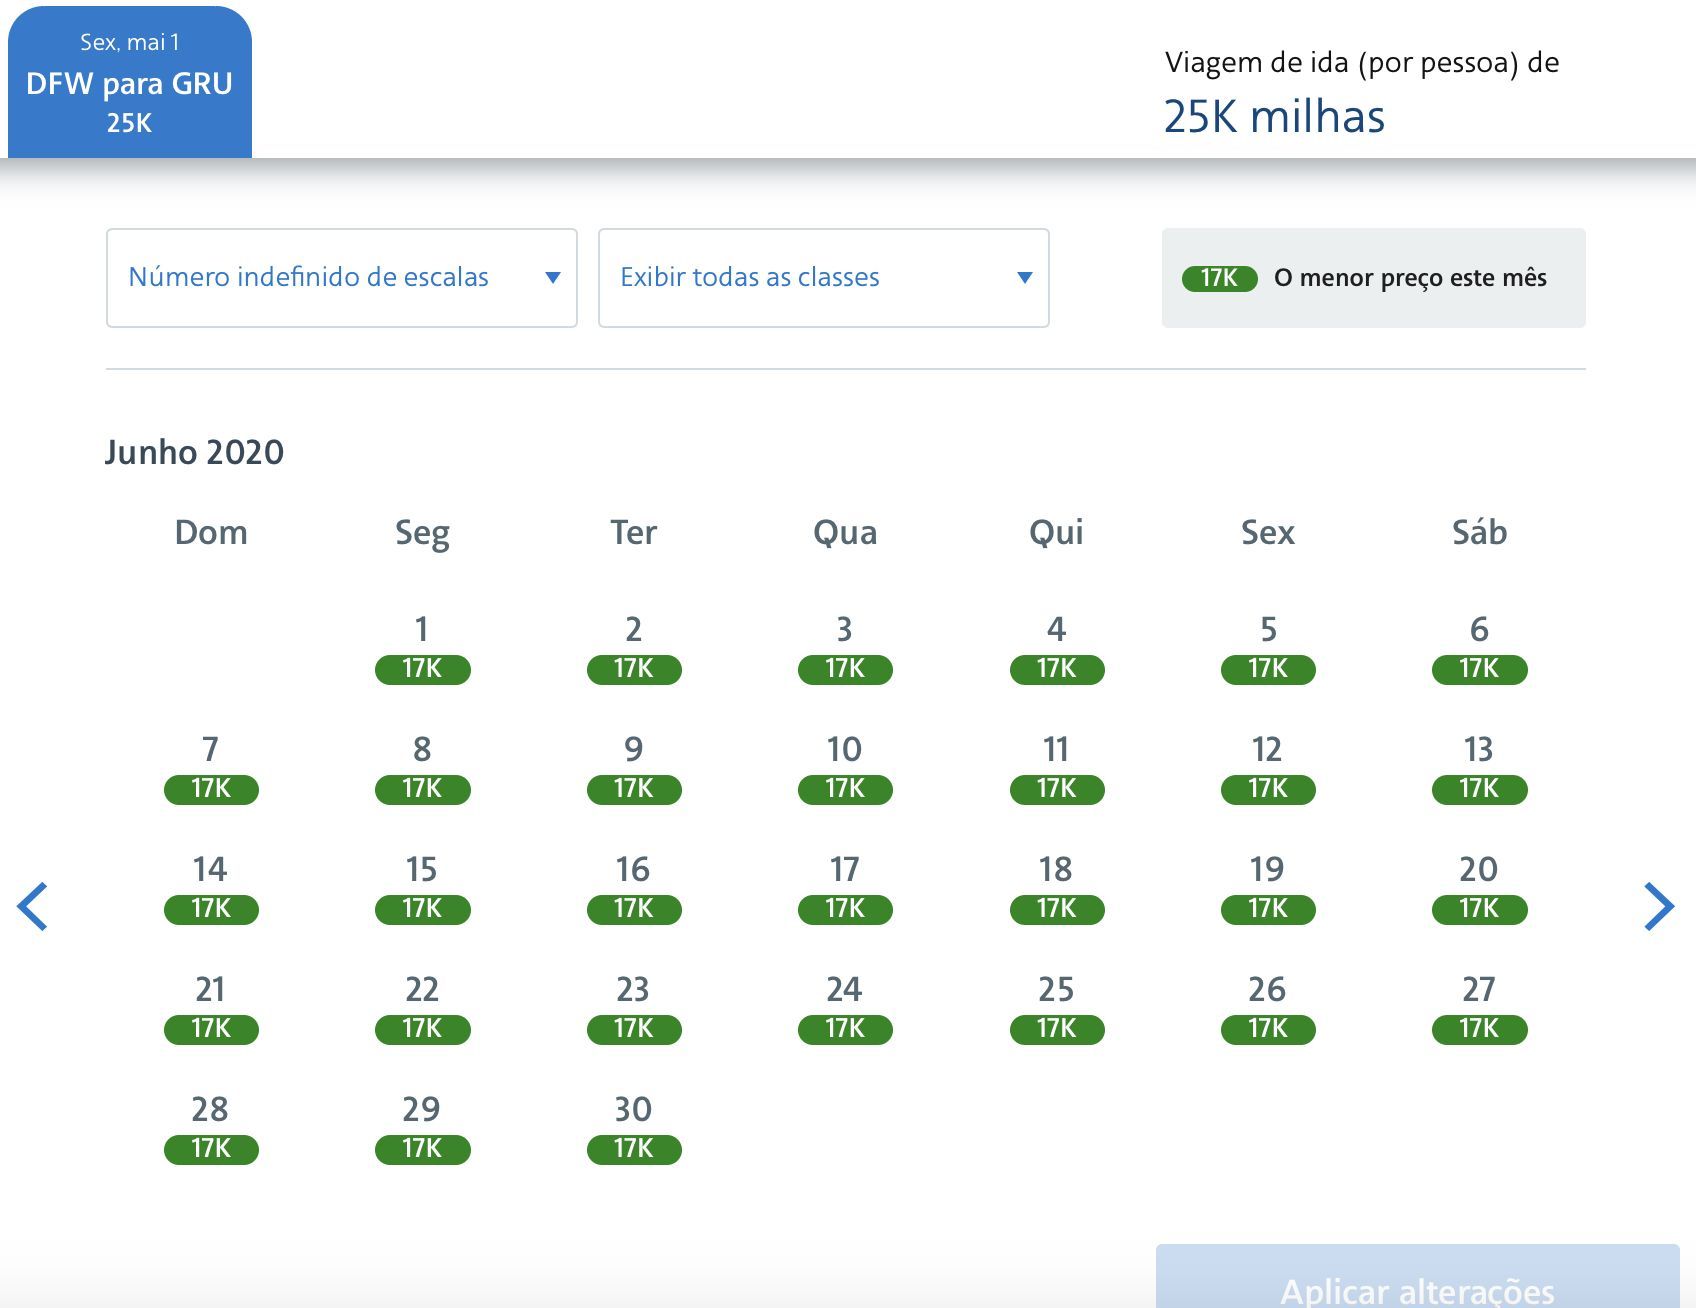1696x1308 pixels.
Task: Open the 'Número indefinido de escalas' dropdown
Action: [342, 278]
